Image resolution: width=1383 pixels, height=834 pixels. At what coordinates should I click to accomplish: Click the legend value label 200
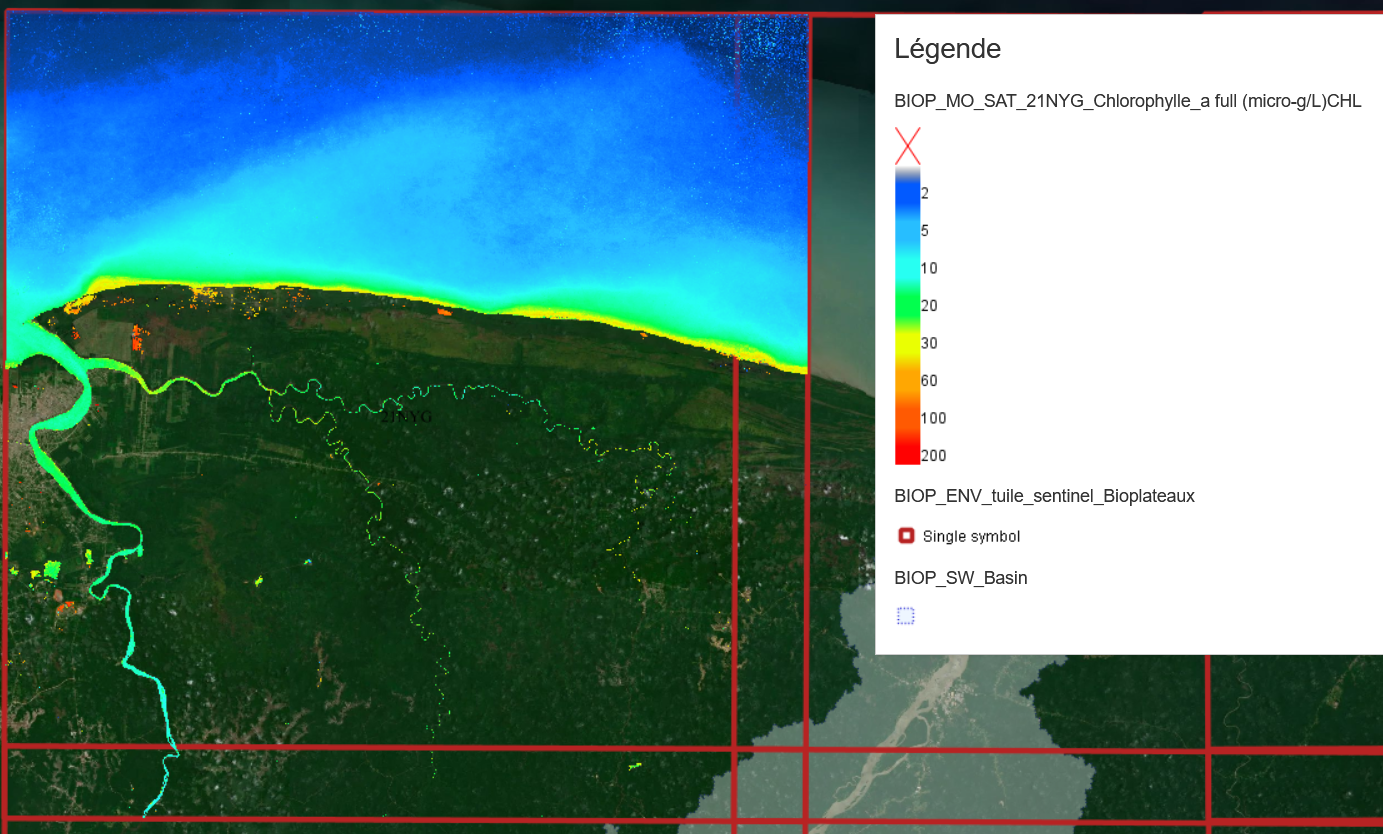(x=933, y=456)
